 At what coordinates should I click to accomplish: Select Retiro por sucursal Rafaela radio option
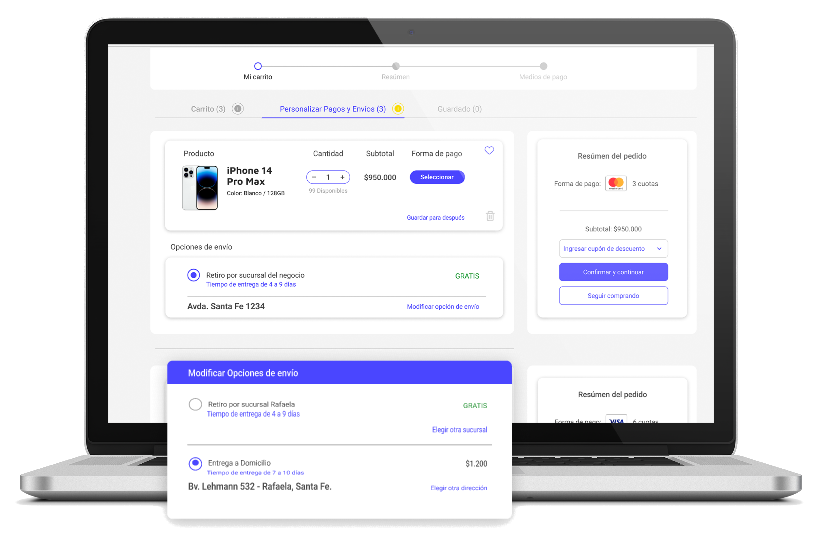pyautogui.click(x=195, y=404)
